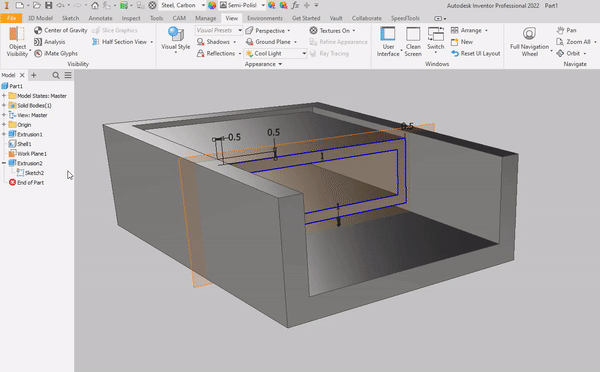The image size is (600, 372).
Task: Toggle Analysis visibility
Action: pos(50,42)
